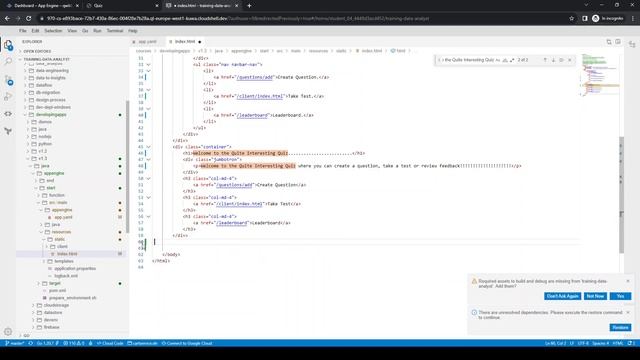Toggle Use Regular Expression in find widget

pyautogui.click(x=511, y=60)
